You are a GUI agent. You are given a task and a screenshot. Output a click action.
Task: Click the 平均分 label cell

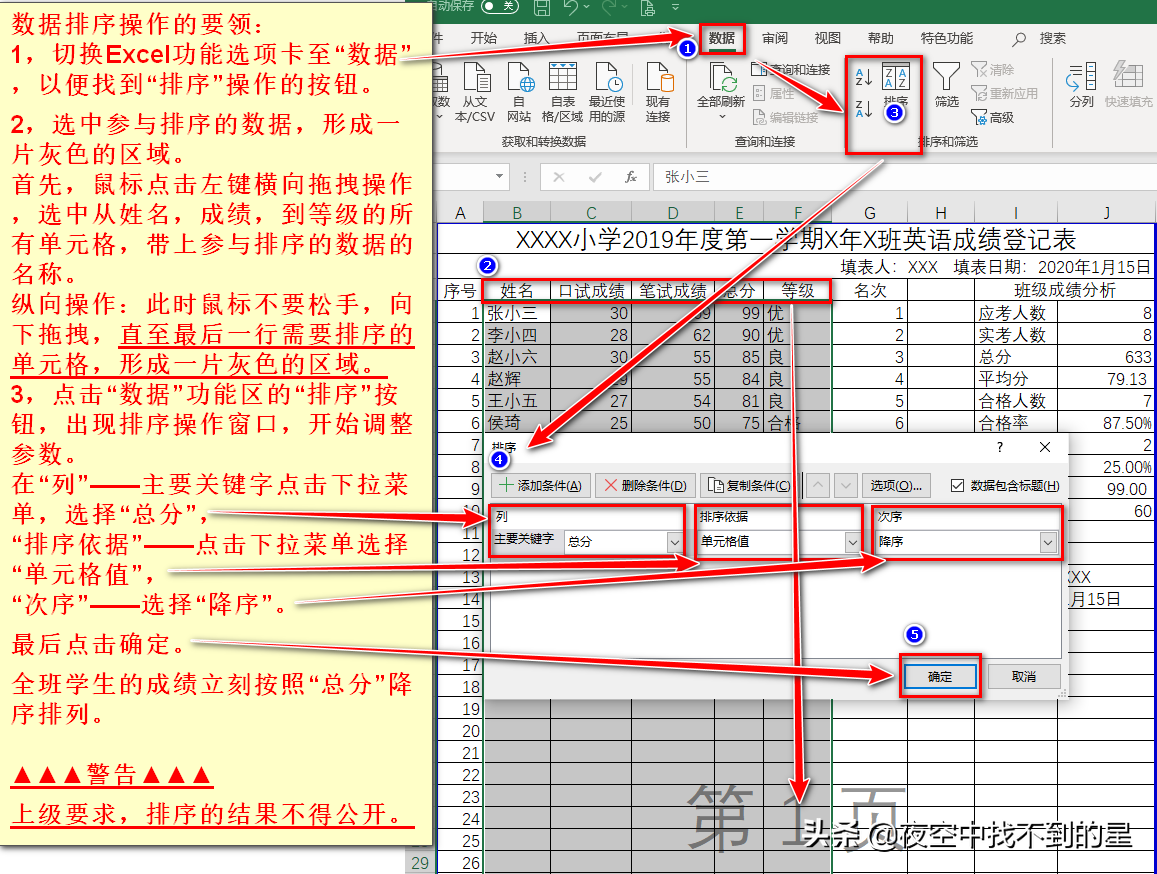(x=1016, y=379)
